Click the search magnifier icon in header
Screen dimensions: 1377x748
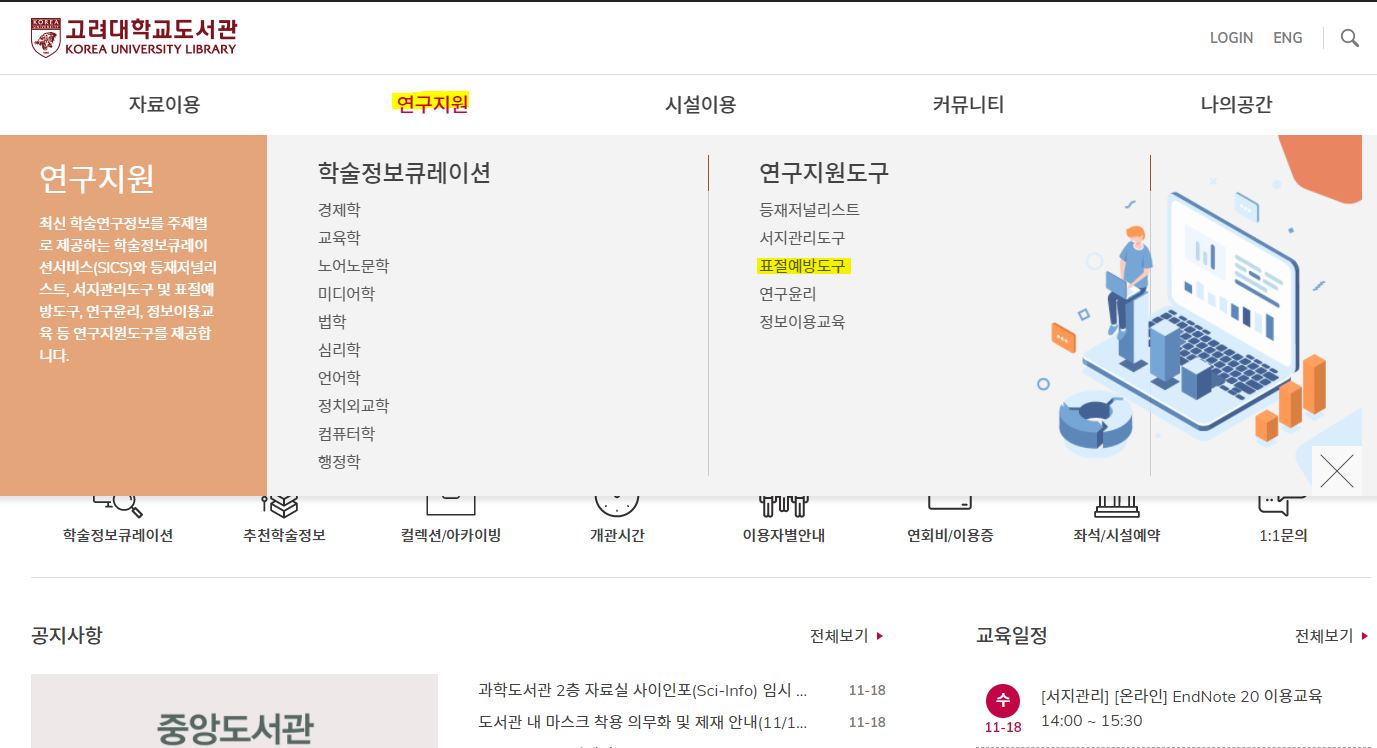(1349, 38)
